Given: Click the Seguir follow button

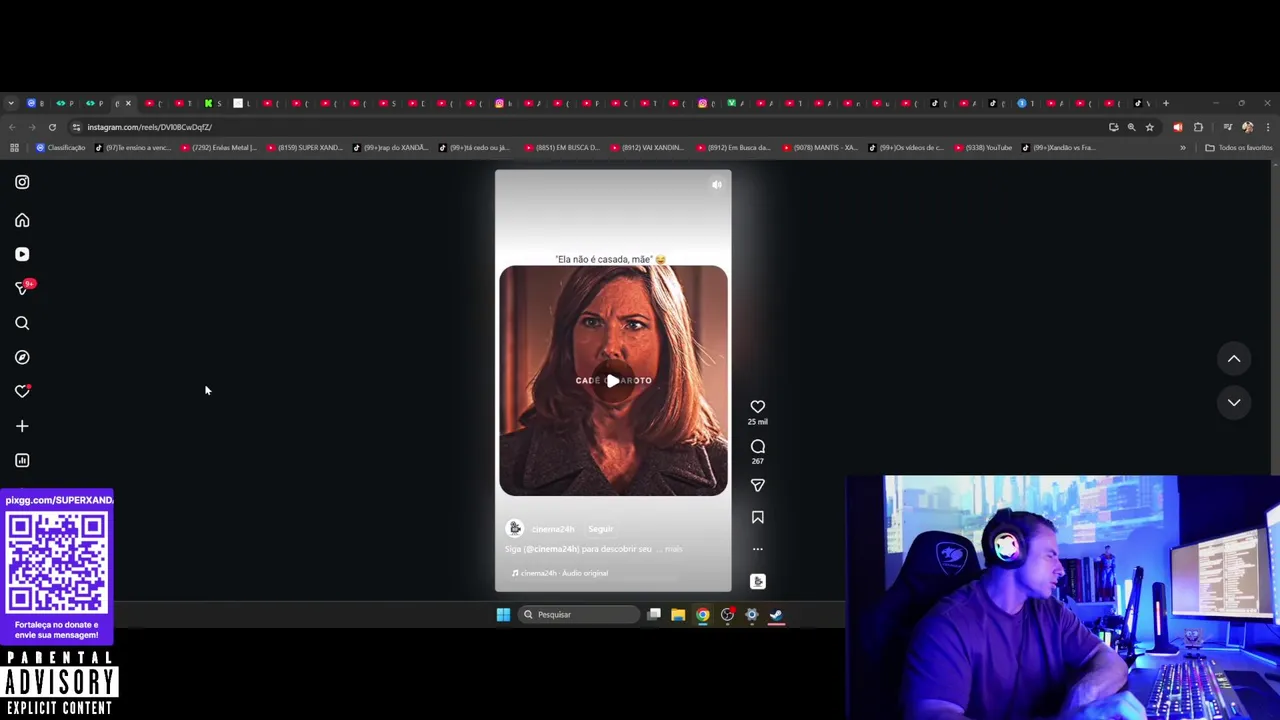Looking at the screenshot, I should pyautogui.click(x=600, y=529).
